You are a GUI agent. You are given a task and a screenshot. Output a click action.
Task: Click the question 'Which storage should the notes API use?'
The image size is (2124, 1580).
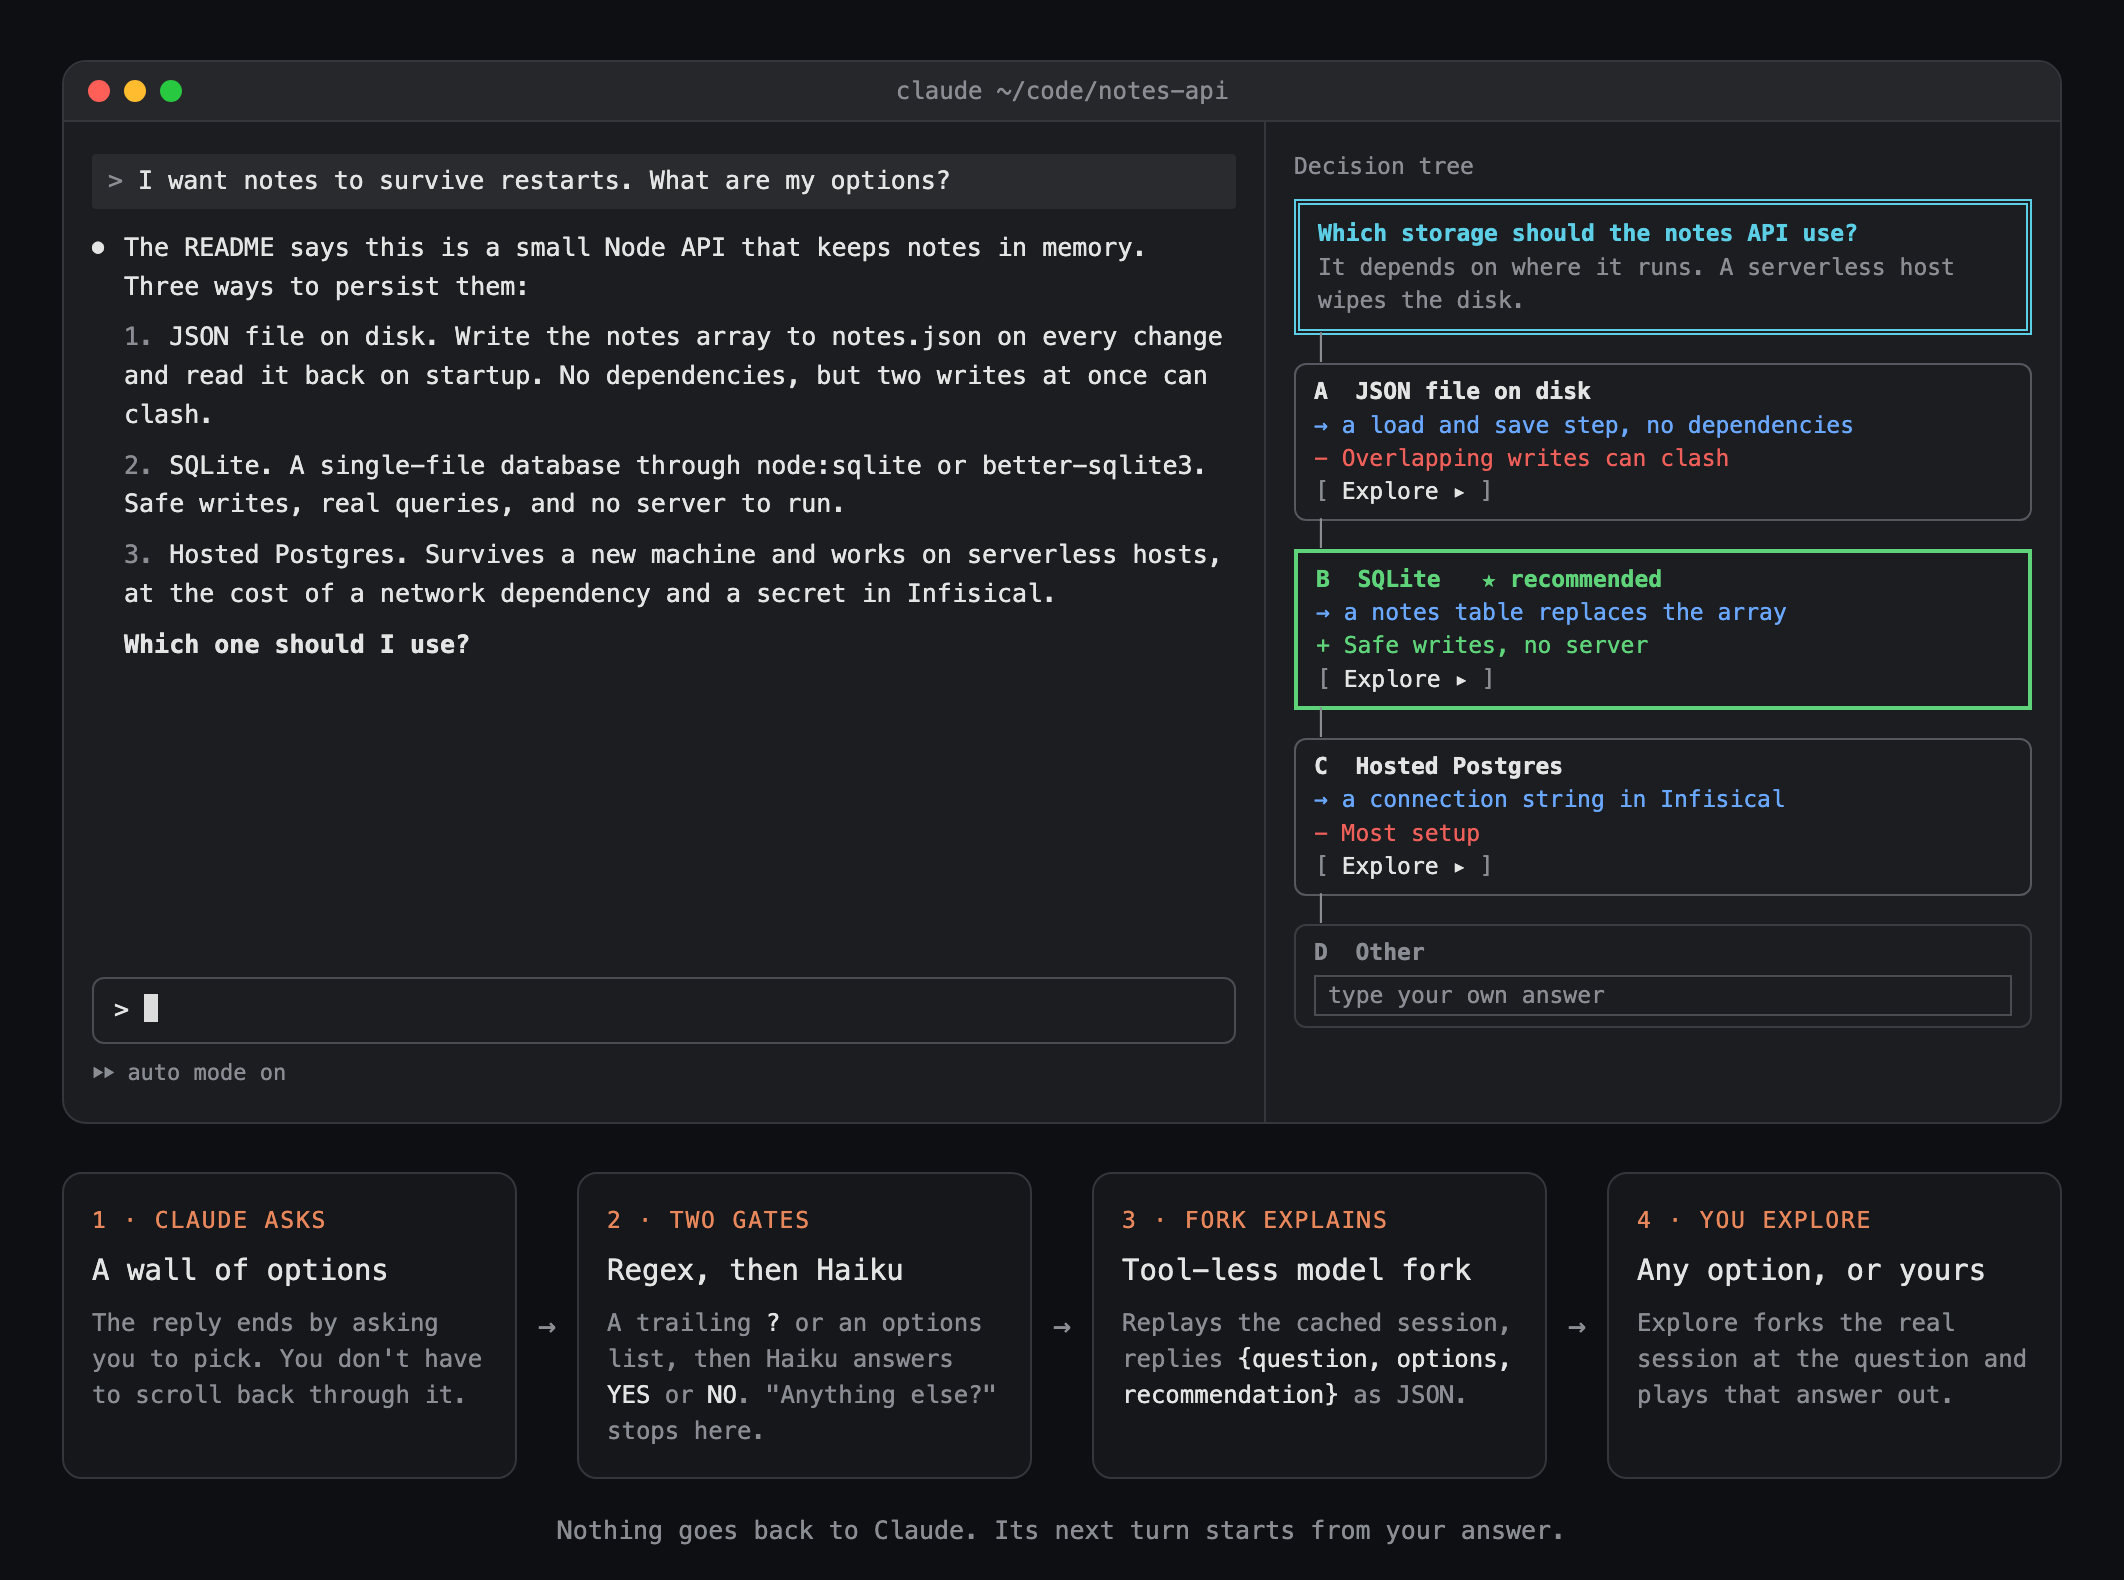click(1587, 233)
